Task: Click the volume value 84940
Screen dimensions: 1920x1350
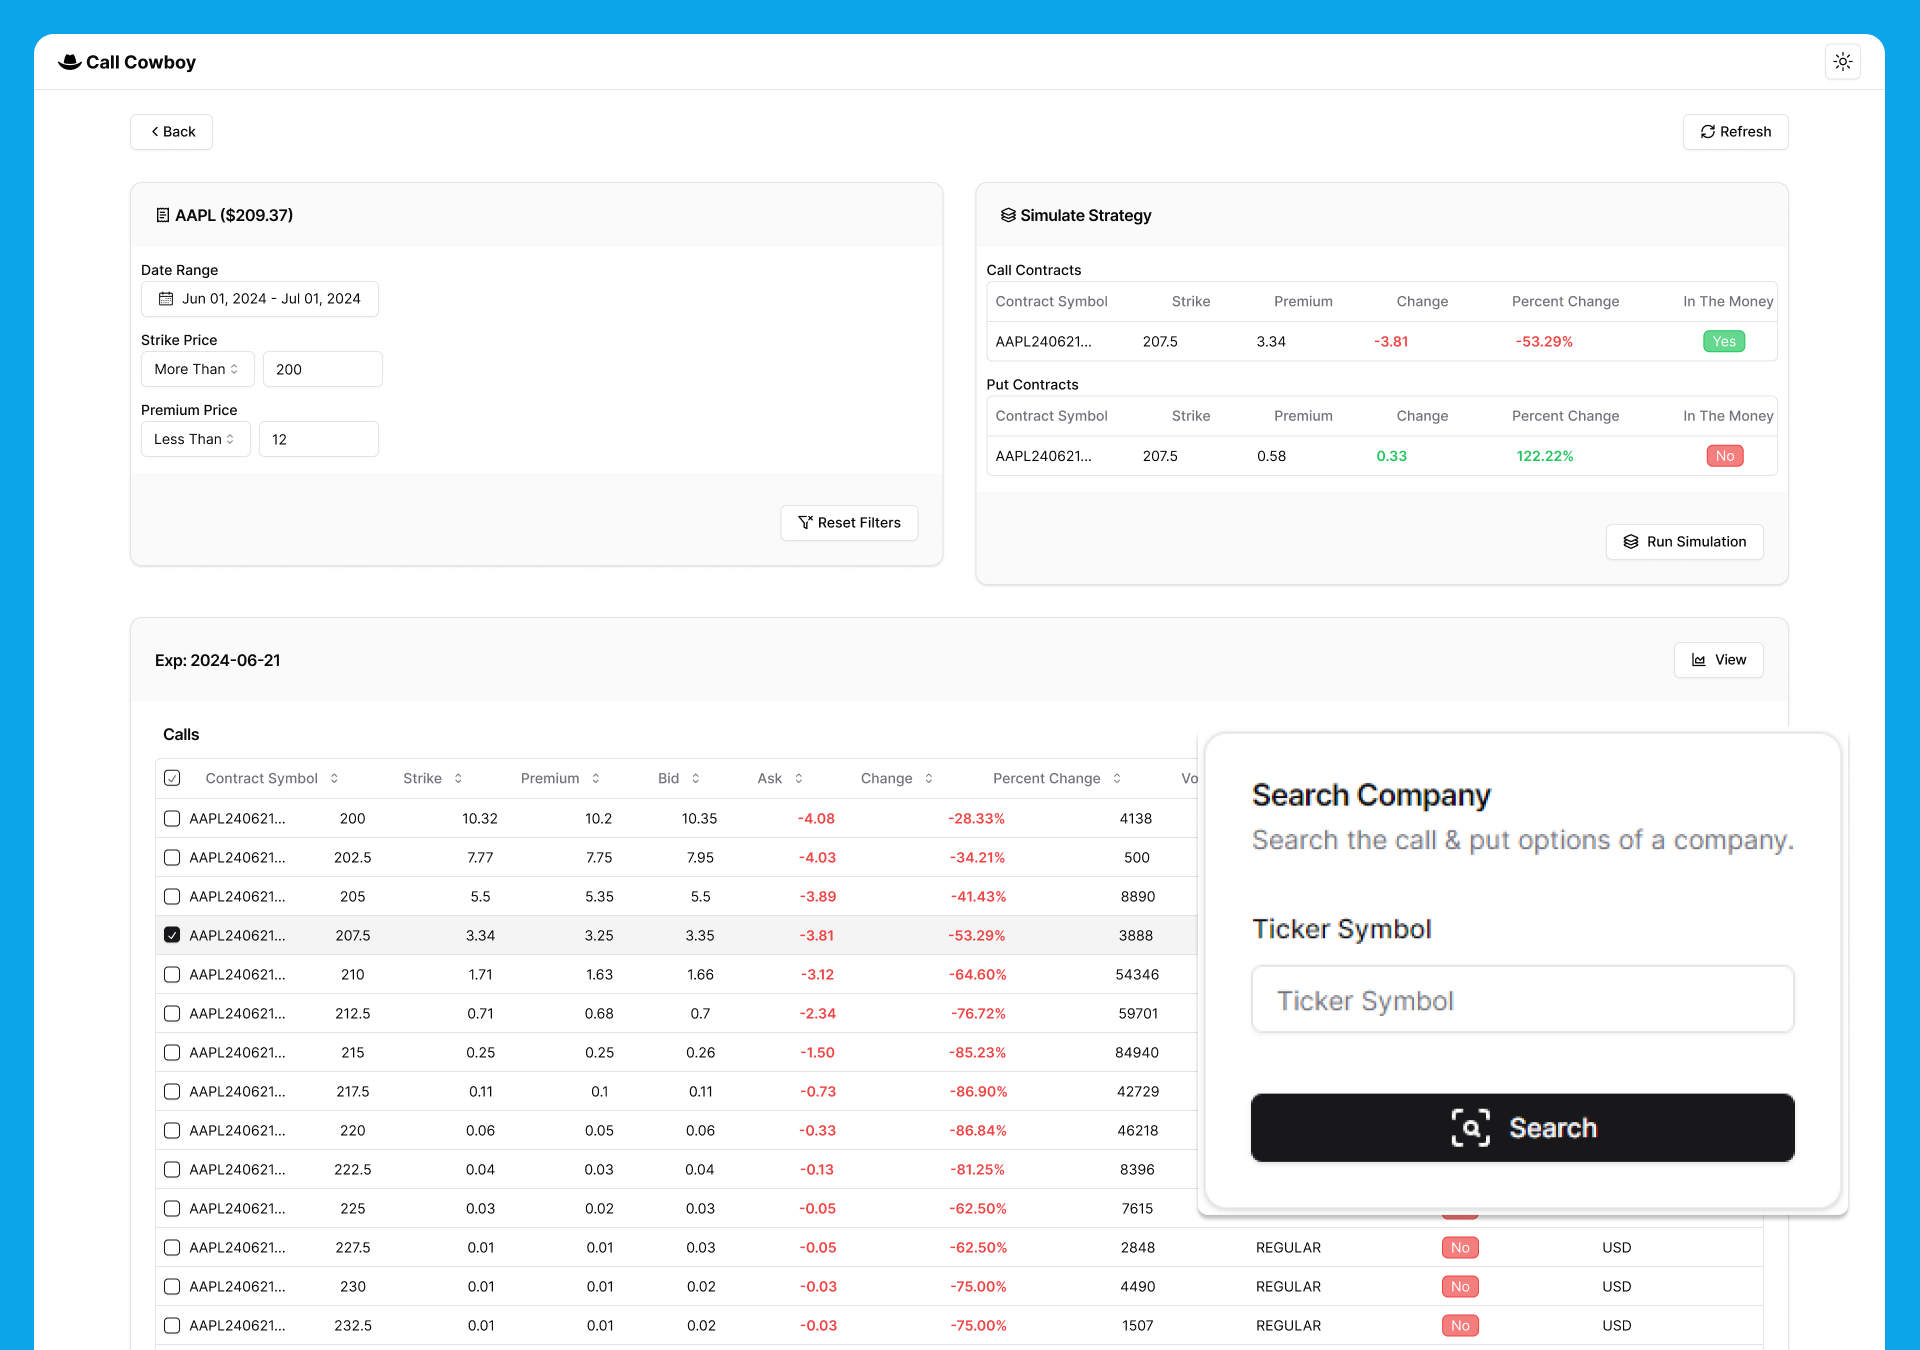Action: pyautogui.click(x=1137, y=1052)
